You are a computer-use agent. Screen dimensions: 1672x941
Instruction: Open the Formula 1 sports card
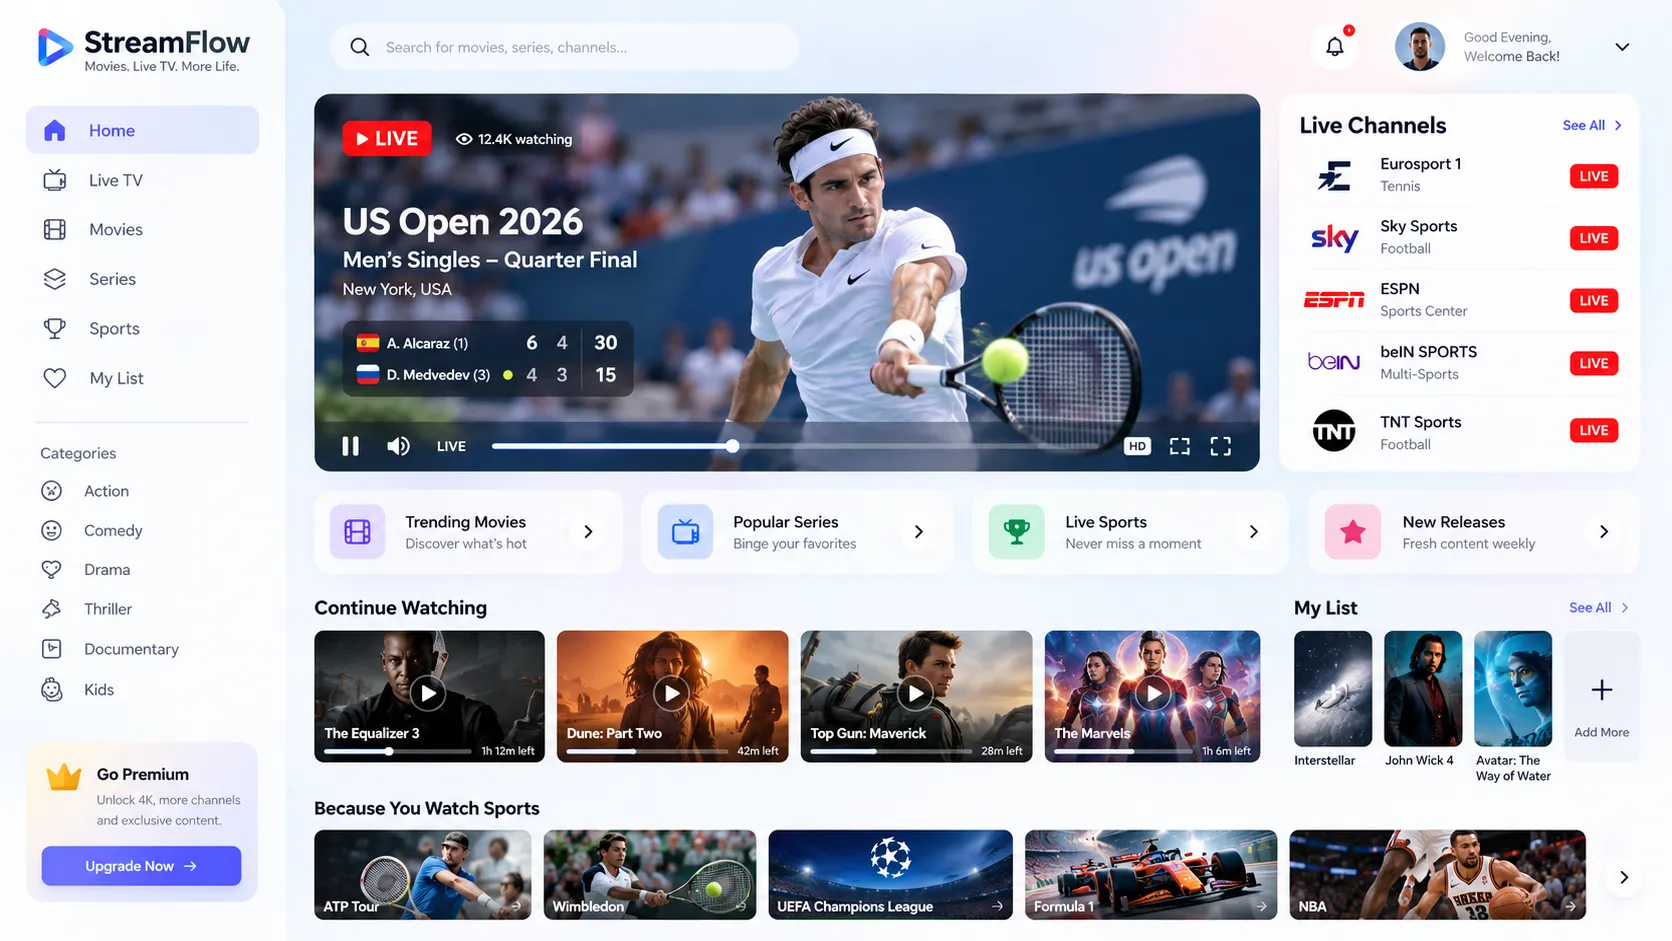pyautogui.click(x=1151, y=874)
